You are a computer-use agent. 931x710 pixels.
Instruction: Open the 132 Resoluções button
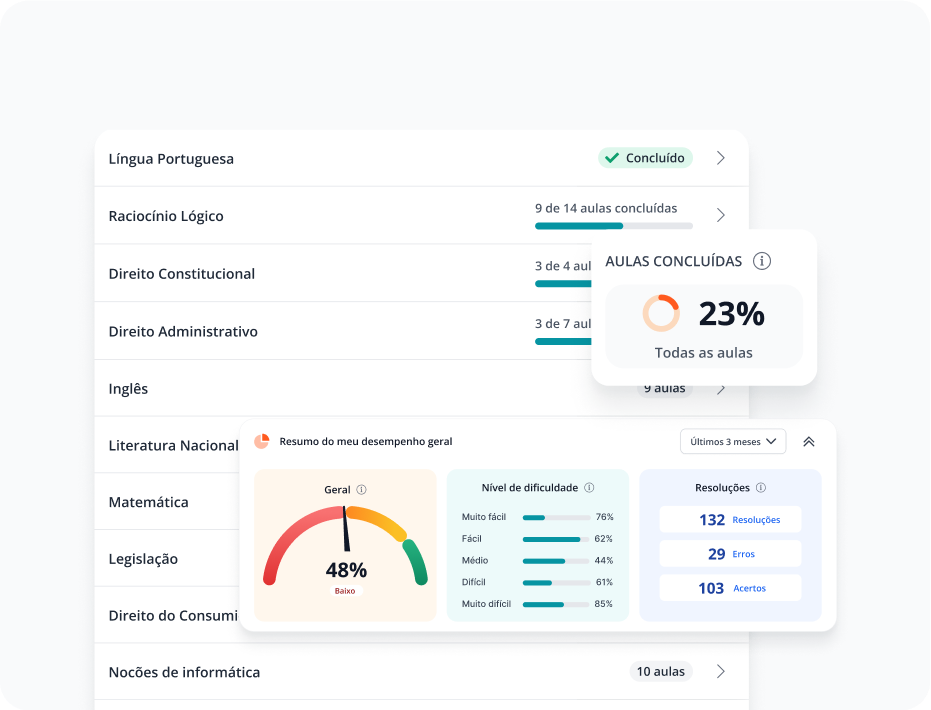click(730, 520)
